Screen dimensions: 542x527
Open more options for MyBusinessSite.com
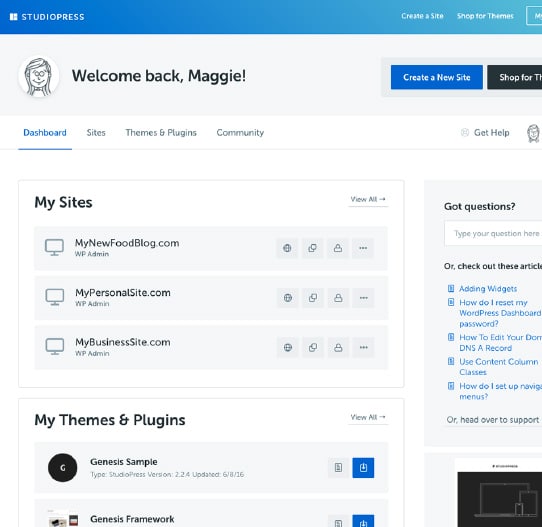[364, 347]
